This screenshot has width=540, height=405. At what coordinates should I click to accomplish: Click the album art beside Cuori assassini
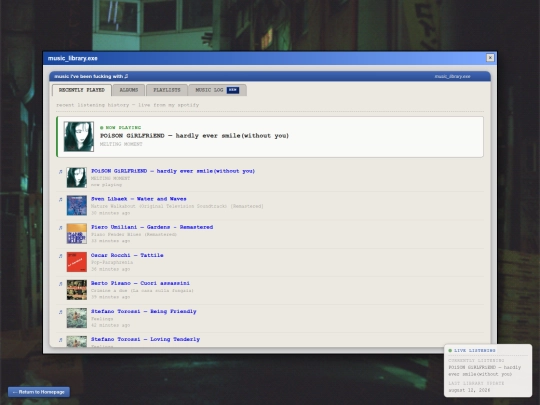coord(77,290)
